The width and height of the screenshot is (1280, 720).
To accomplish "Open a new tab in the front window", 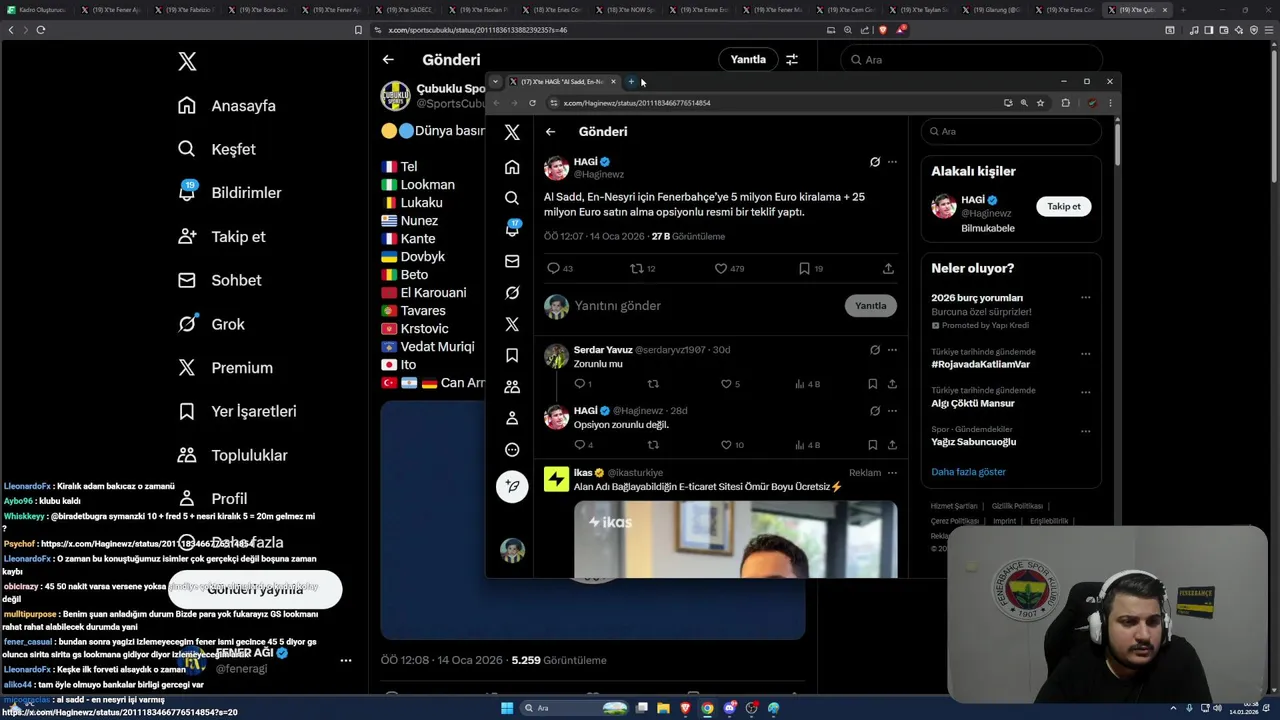I will pyautogui.click(x=631, y=82).
